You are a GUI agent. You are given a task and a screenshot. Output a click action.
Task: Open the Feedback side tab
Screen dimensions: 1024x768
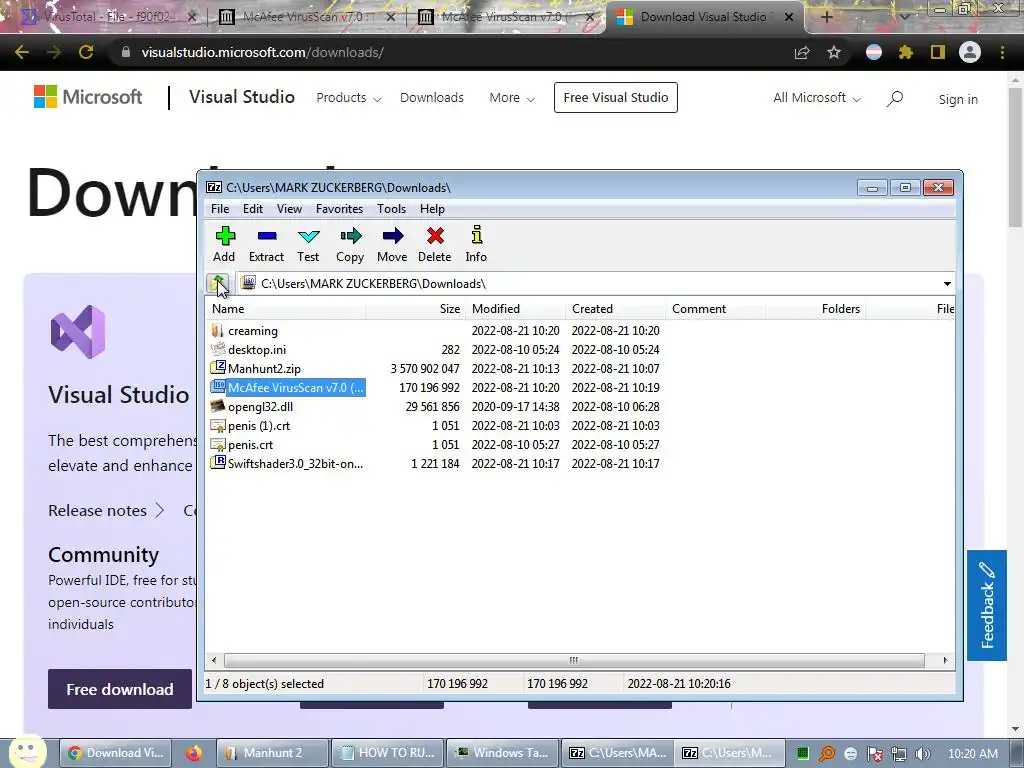coord(987,605)
